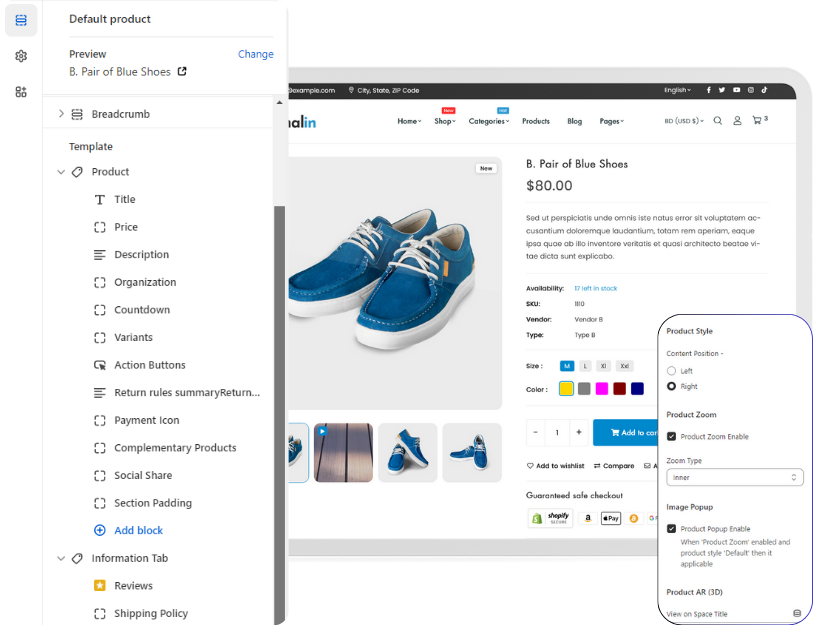Choose the yellow color swatch
813x625 pixels.
pos(566,388)
